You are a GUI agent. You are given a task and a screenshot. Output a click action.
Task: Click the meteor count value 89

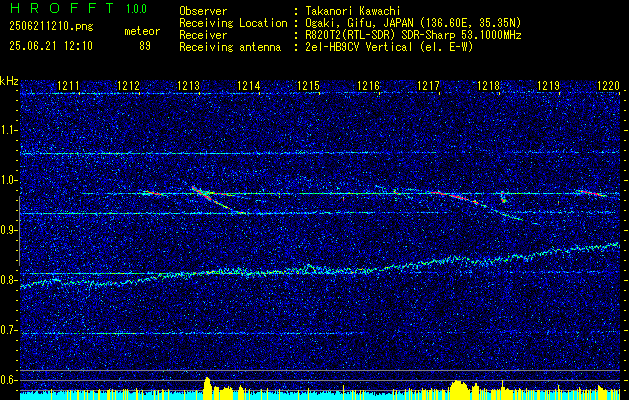pyautogui.click(x=145, y=46)
